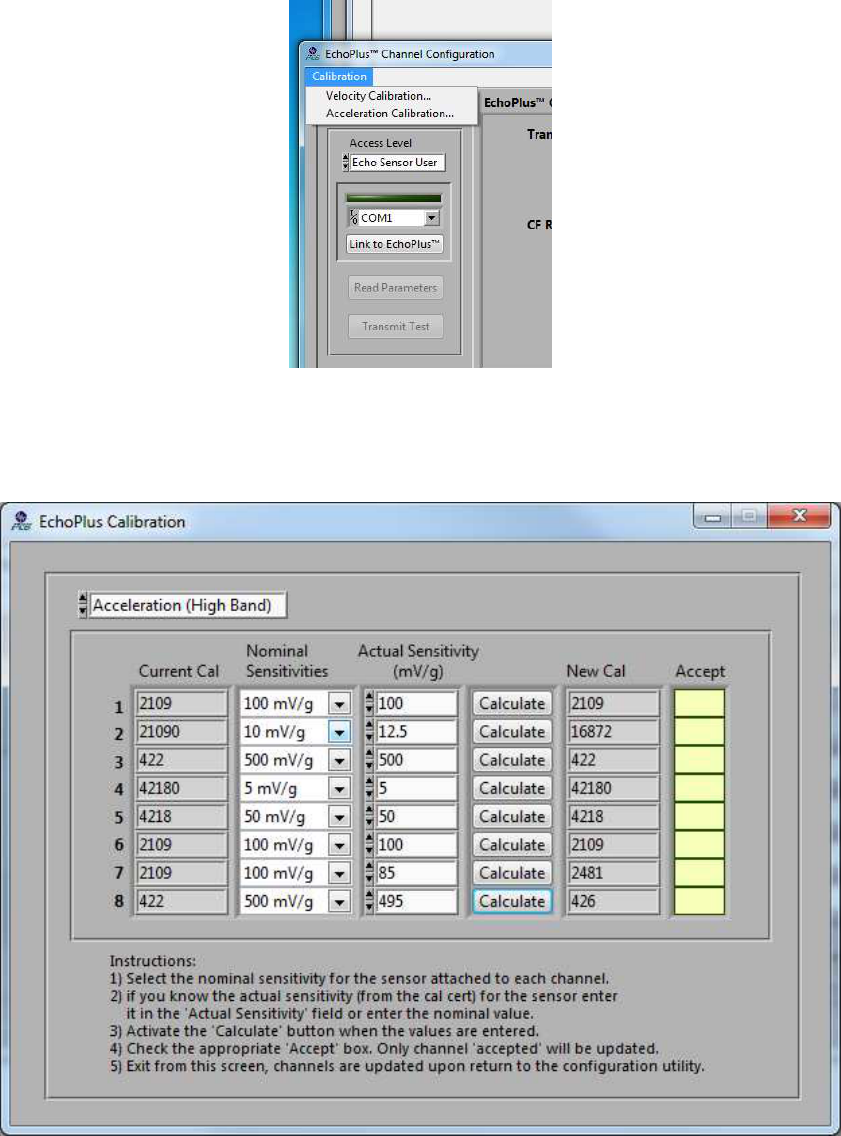
Task: Open channel 8 nominal sensitivity dropdown
Action: (339, 901)
